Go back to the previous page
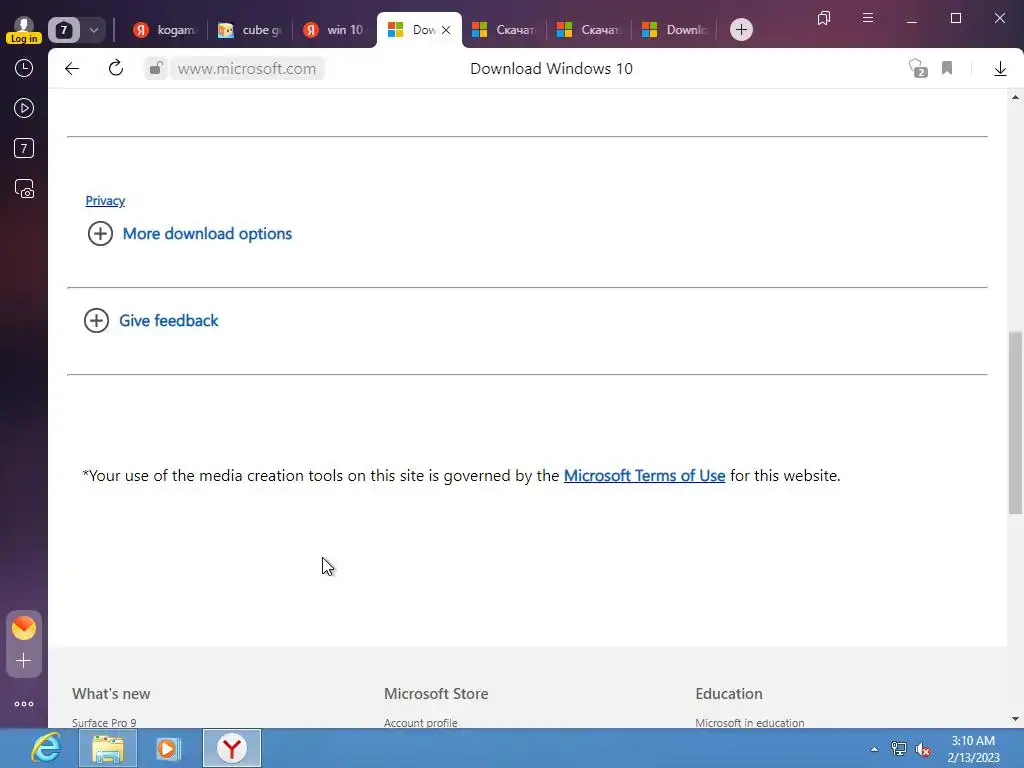This screenshot has height=768, width=1024. click(72, 69)
